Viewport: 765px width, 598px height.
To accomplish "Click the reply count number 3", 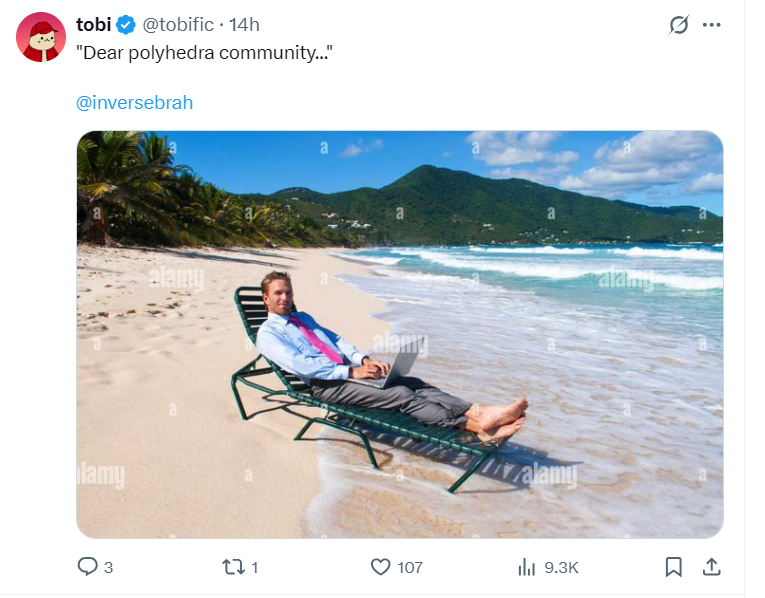I will (x=108, y=567).
